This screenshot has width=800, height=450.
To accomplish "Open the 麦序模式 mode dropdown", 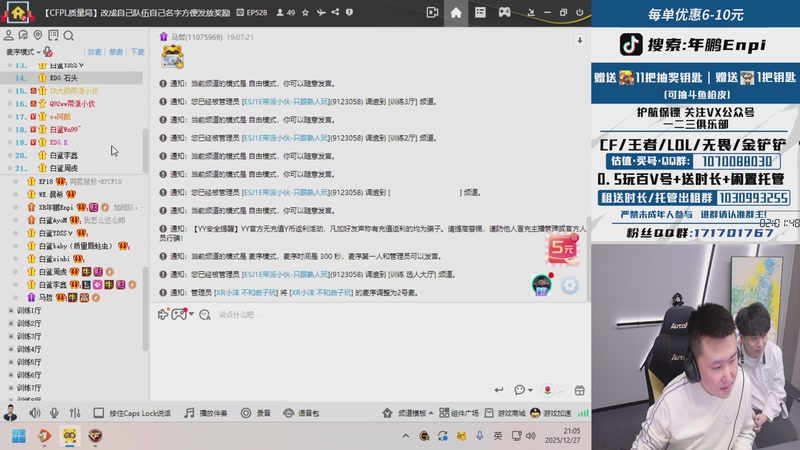I will (23, 52).
